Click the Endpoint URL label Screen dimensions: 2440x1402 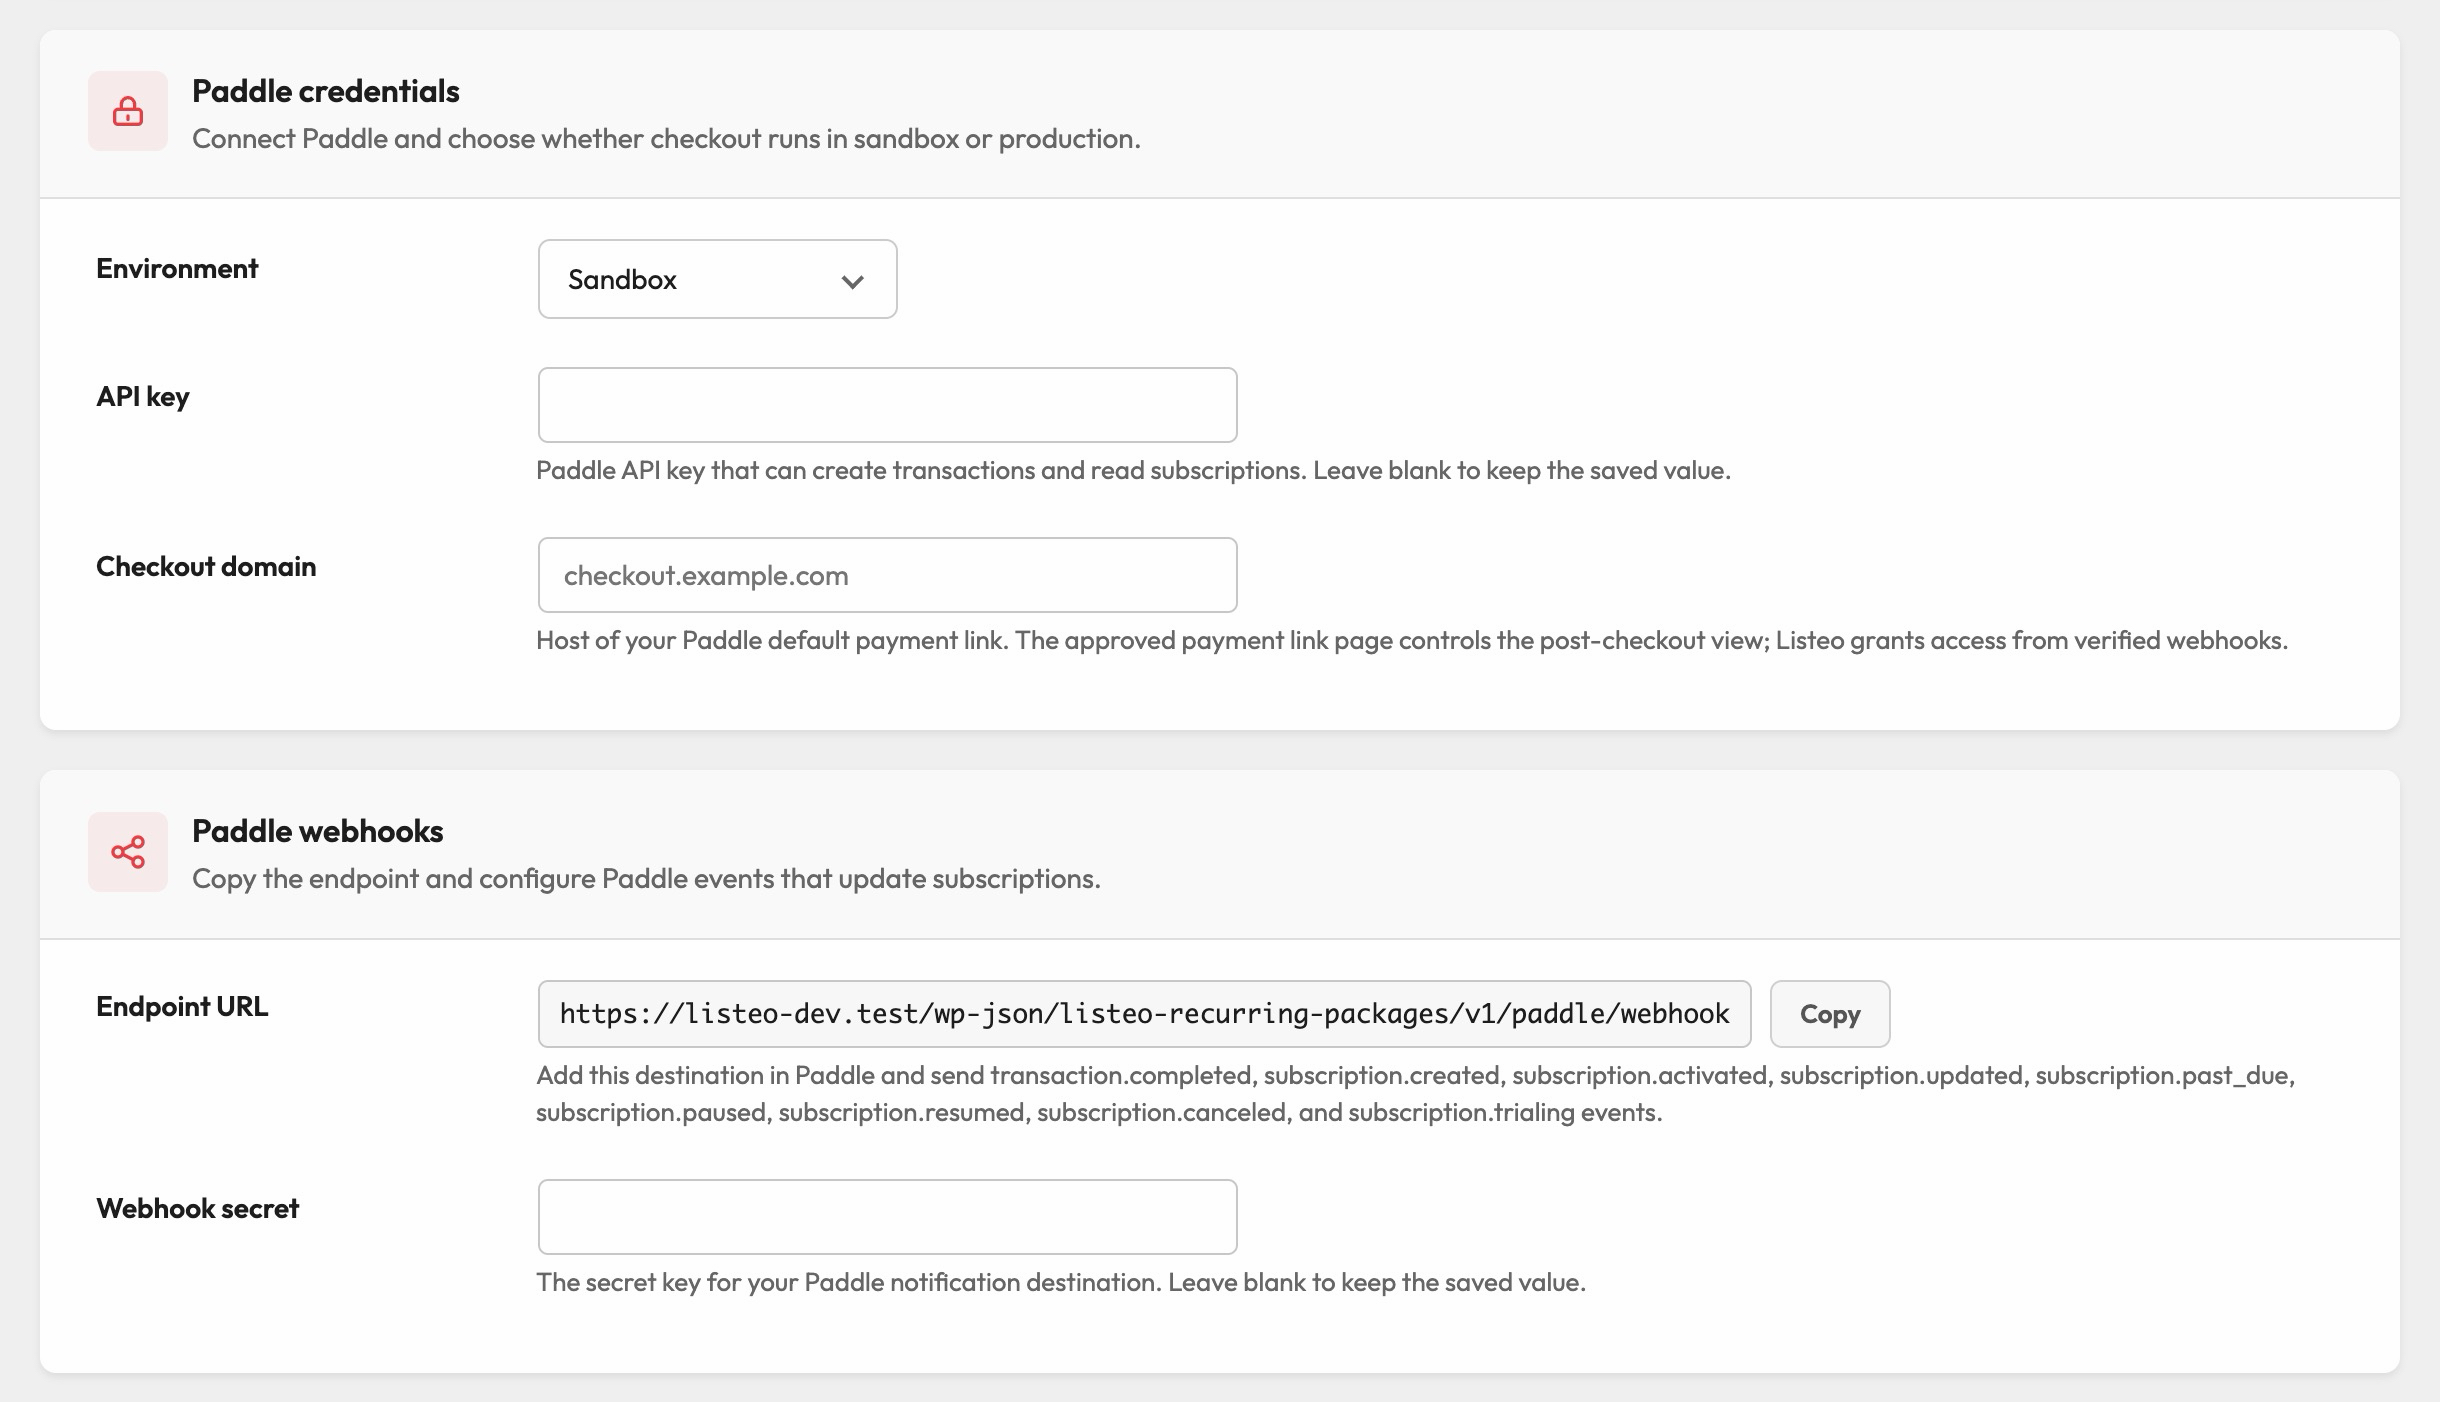point(182,1006)
